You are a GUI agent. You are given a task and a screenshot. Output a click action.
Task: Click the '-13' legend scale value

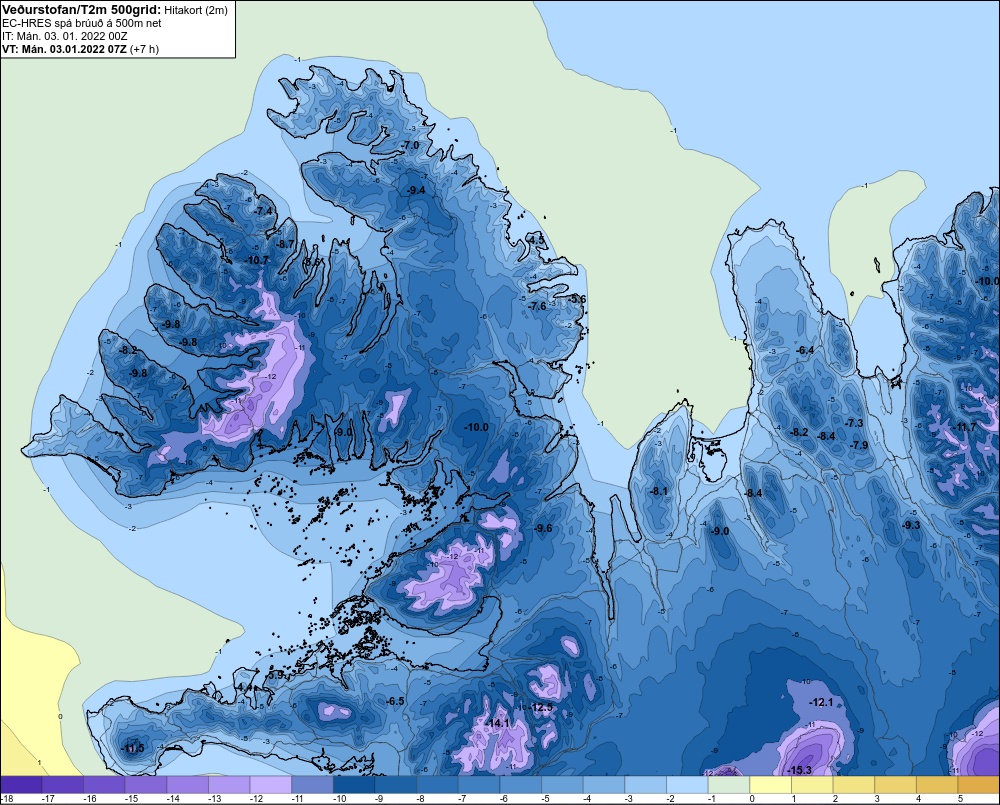(x=215, y=799)
